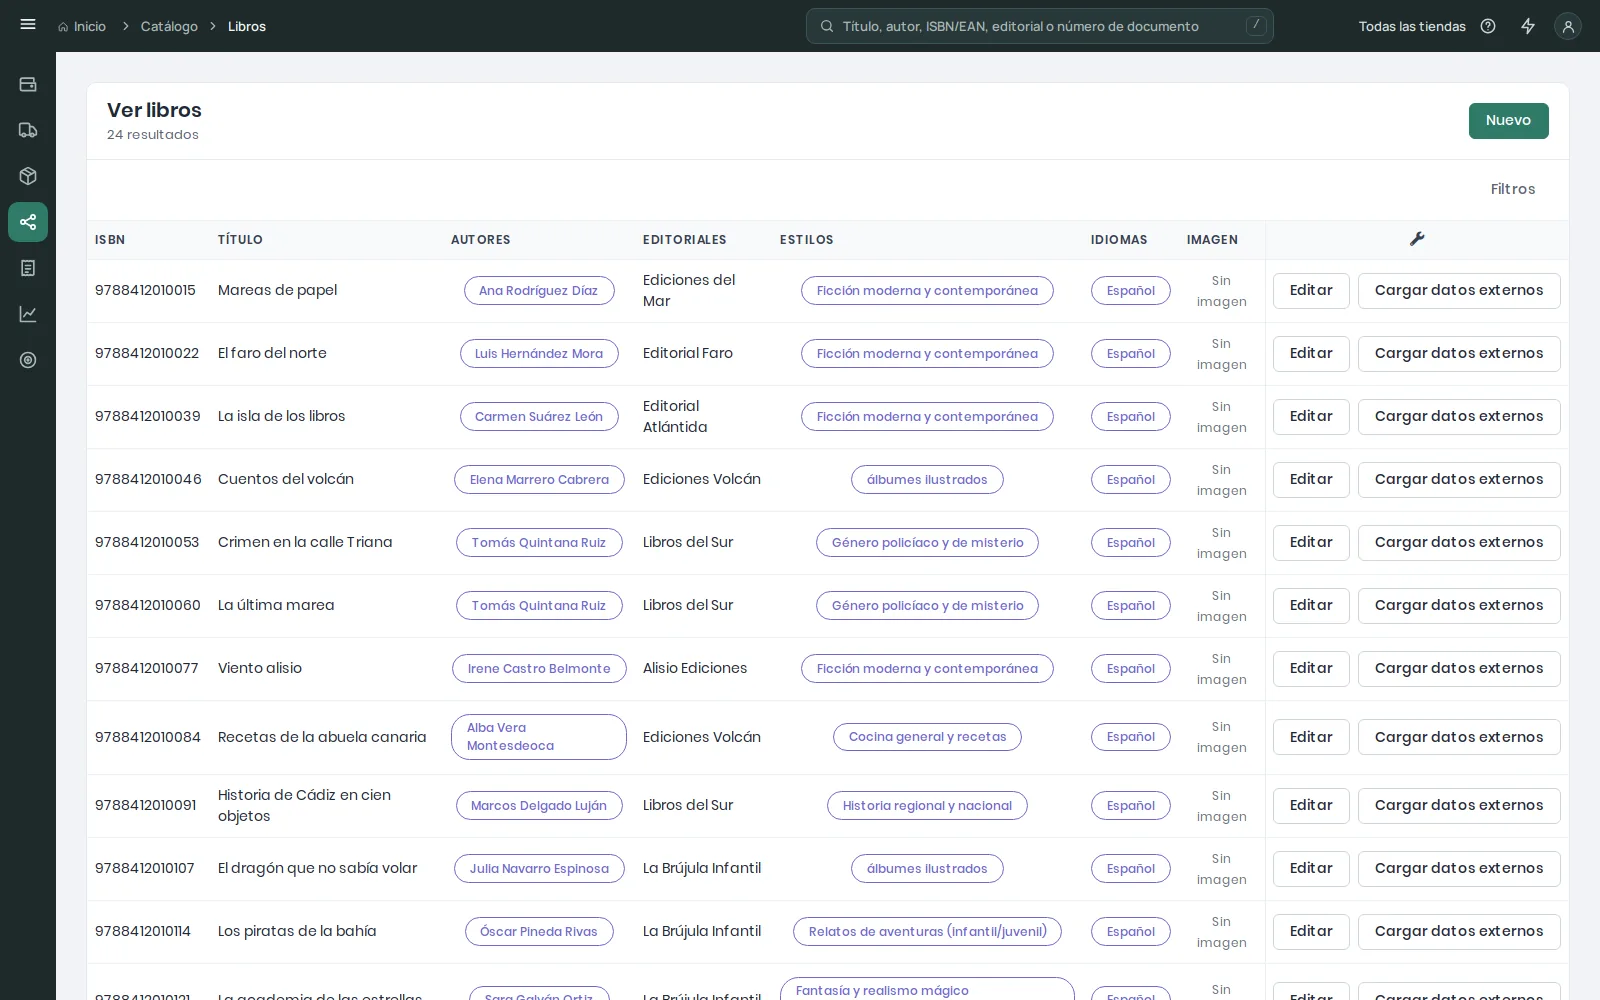
Task: Click title La última marea
Action: click(276, 605)
